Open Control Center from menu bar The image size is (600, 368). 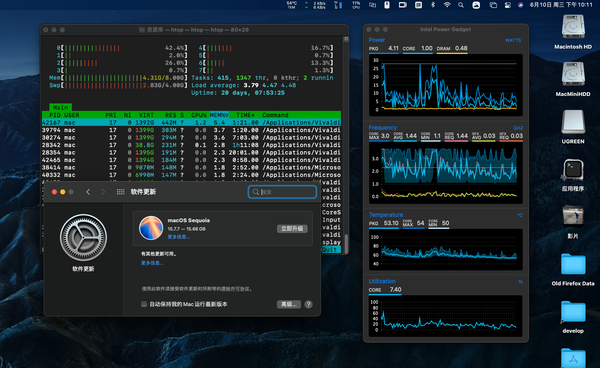click(507, 5)
